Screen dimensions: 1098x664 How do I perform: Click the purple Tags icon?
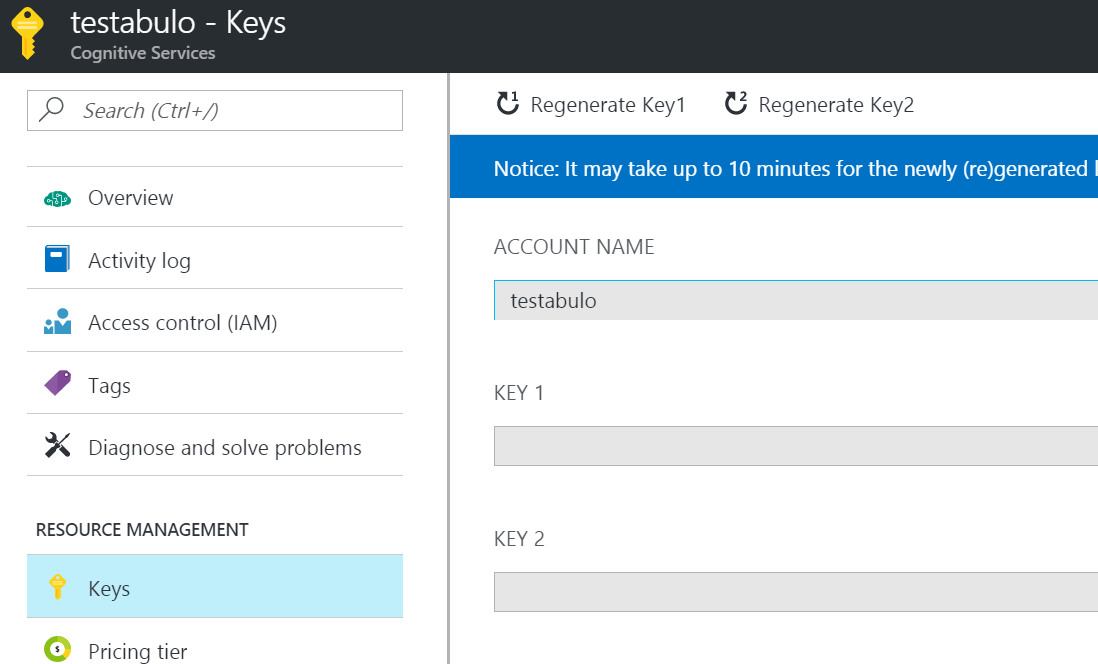(57, 383)
